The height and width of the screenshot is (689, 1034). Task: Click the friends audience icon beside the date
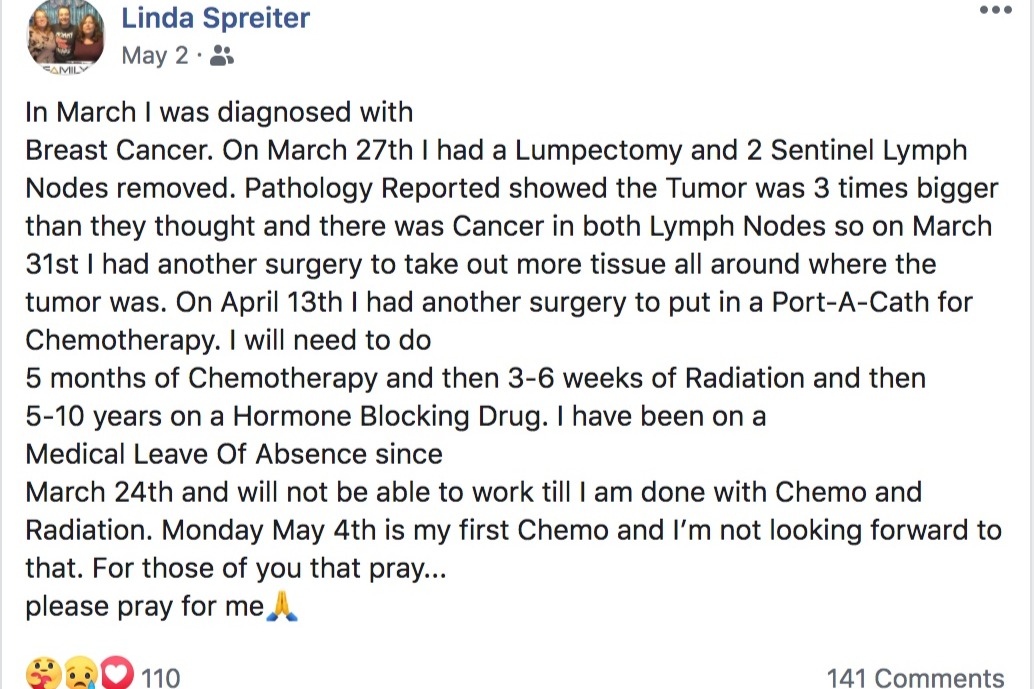coord(222,56)
